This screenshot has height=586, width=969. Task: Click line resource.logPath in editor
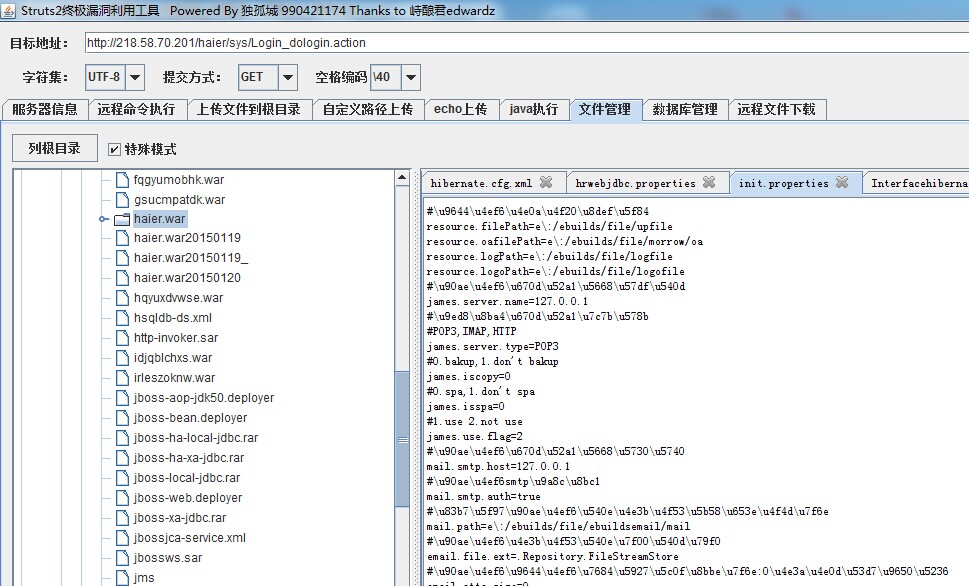pos(549,256)
